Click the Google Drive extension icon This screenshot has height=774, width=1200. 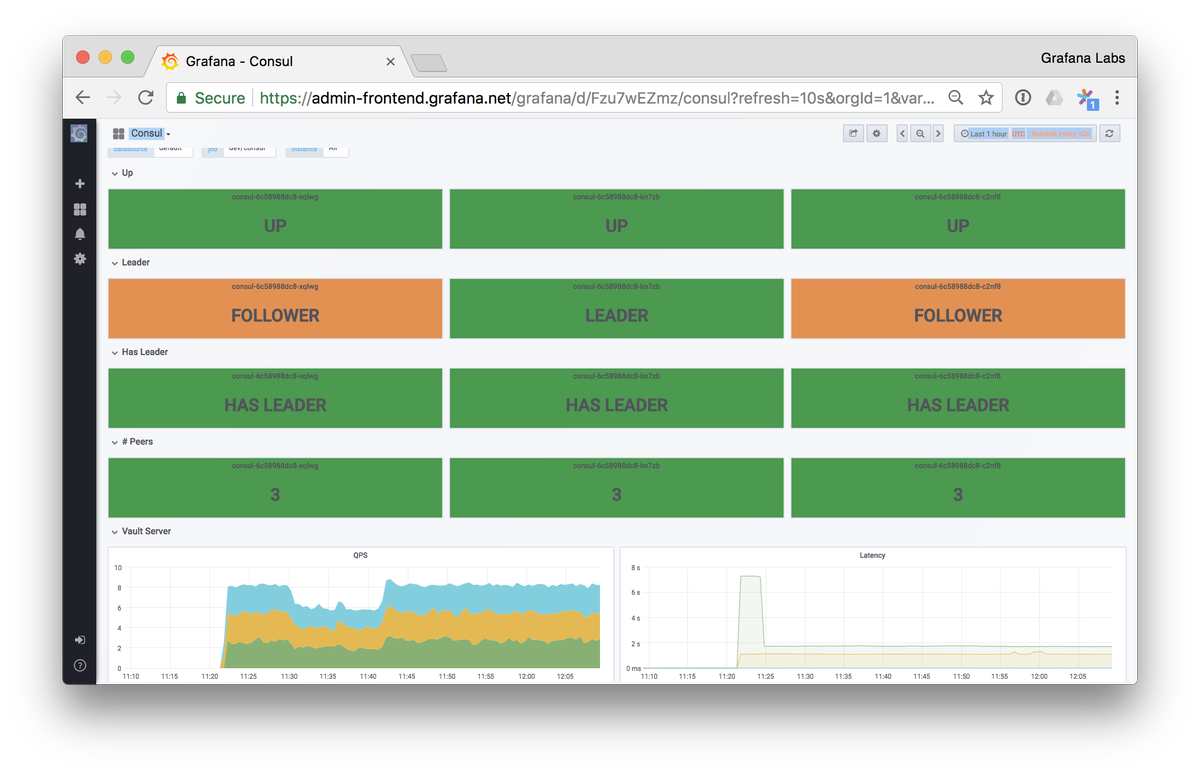pos(1054,98)
